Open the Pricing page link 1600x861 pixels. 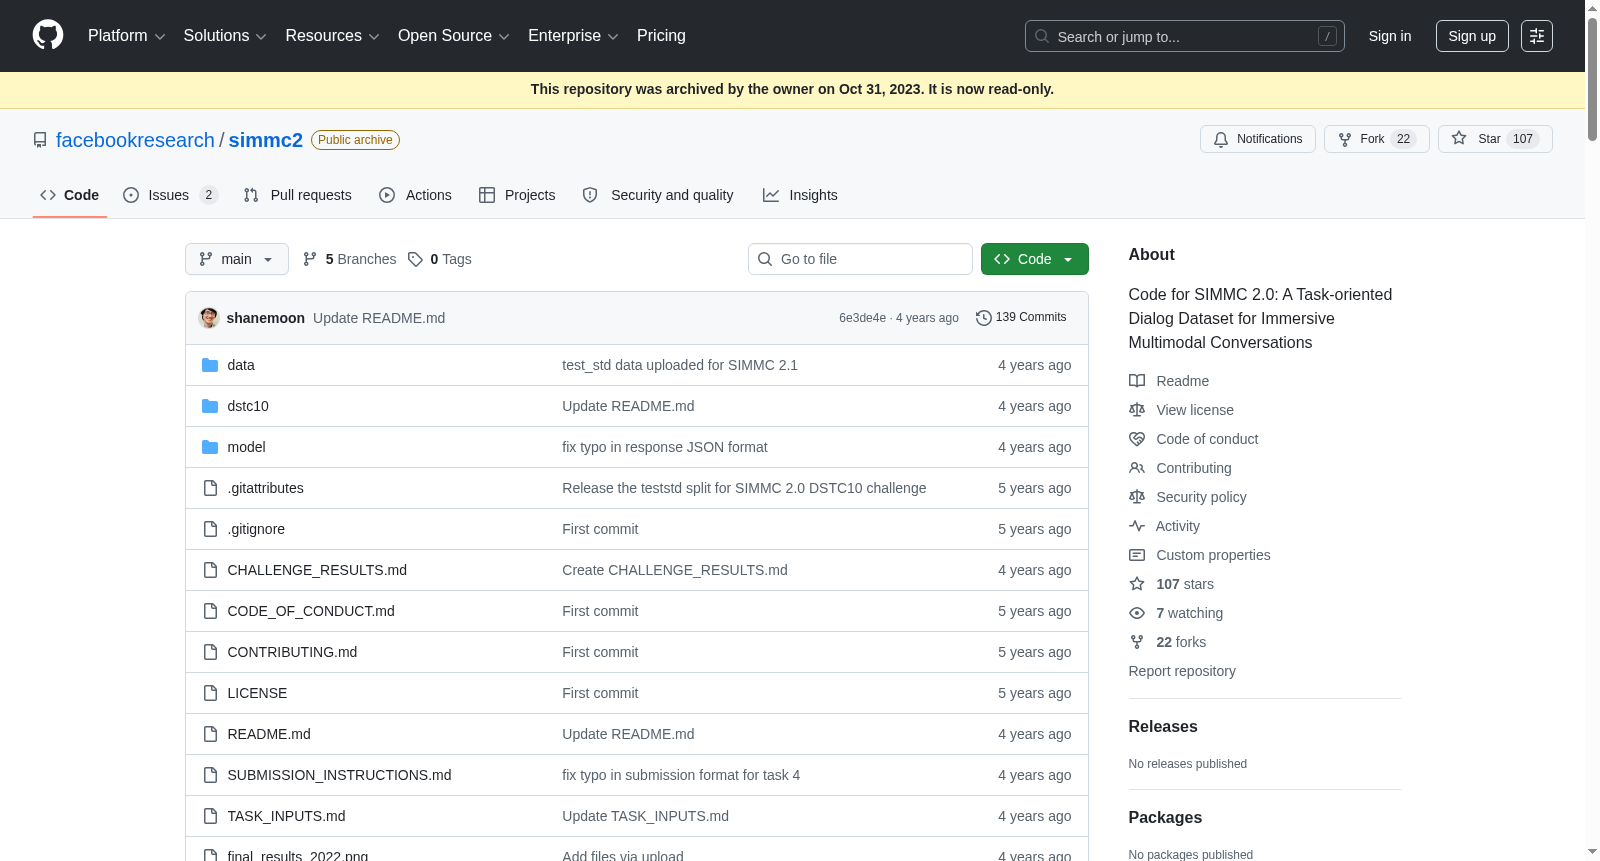tap(661, 36)
